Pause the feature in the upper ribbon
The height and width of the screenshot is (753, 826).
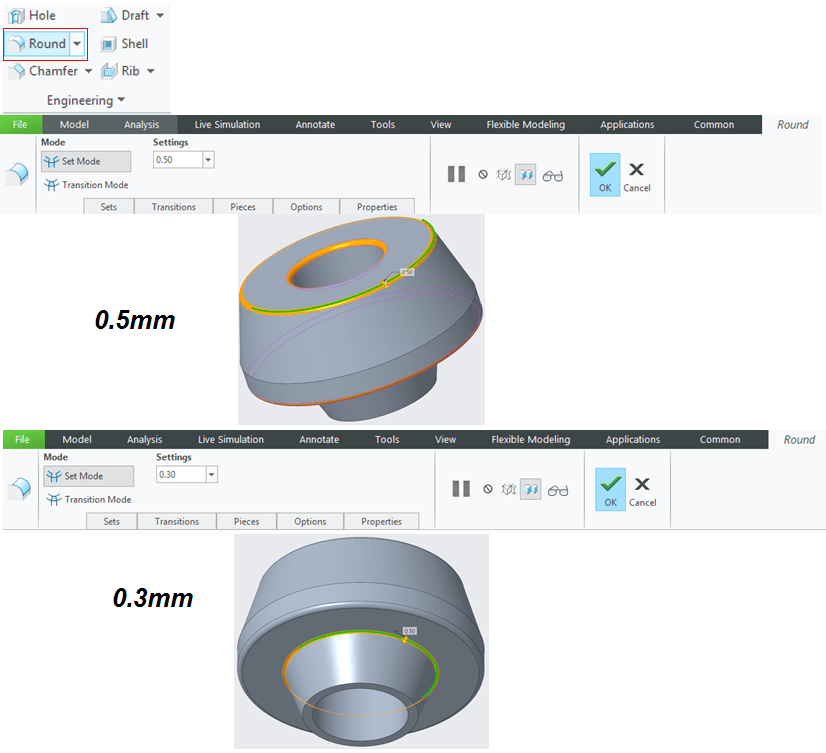(457, 174)
